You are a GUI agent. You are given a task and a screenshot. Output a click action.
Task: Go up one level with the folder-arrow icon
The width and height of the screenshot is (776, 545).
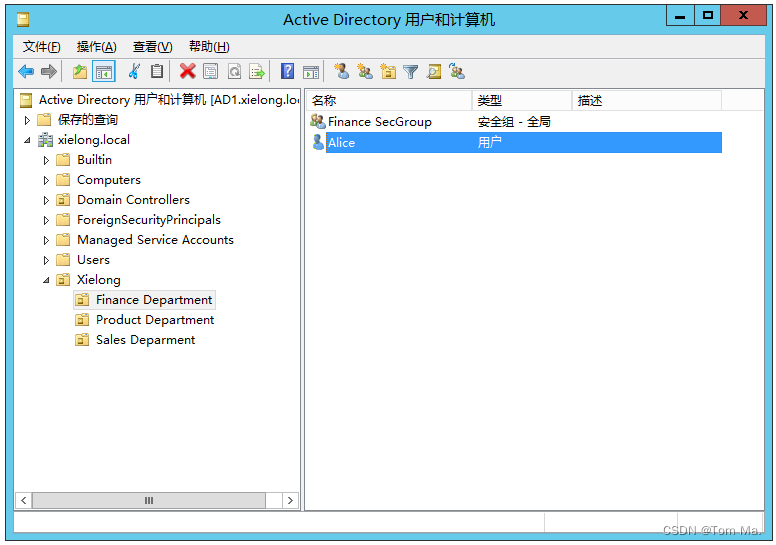pos(80,72)
